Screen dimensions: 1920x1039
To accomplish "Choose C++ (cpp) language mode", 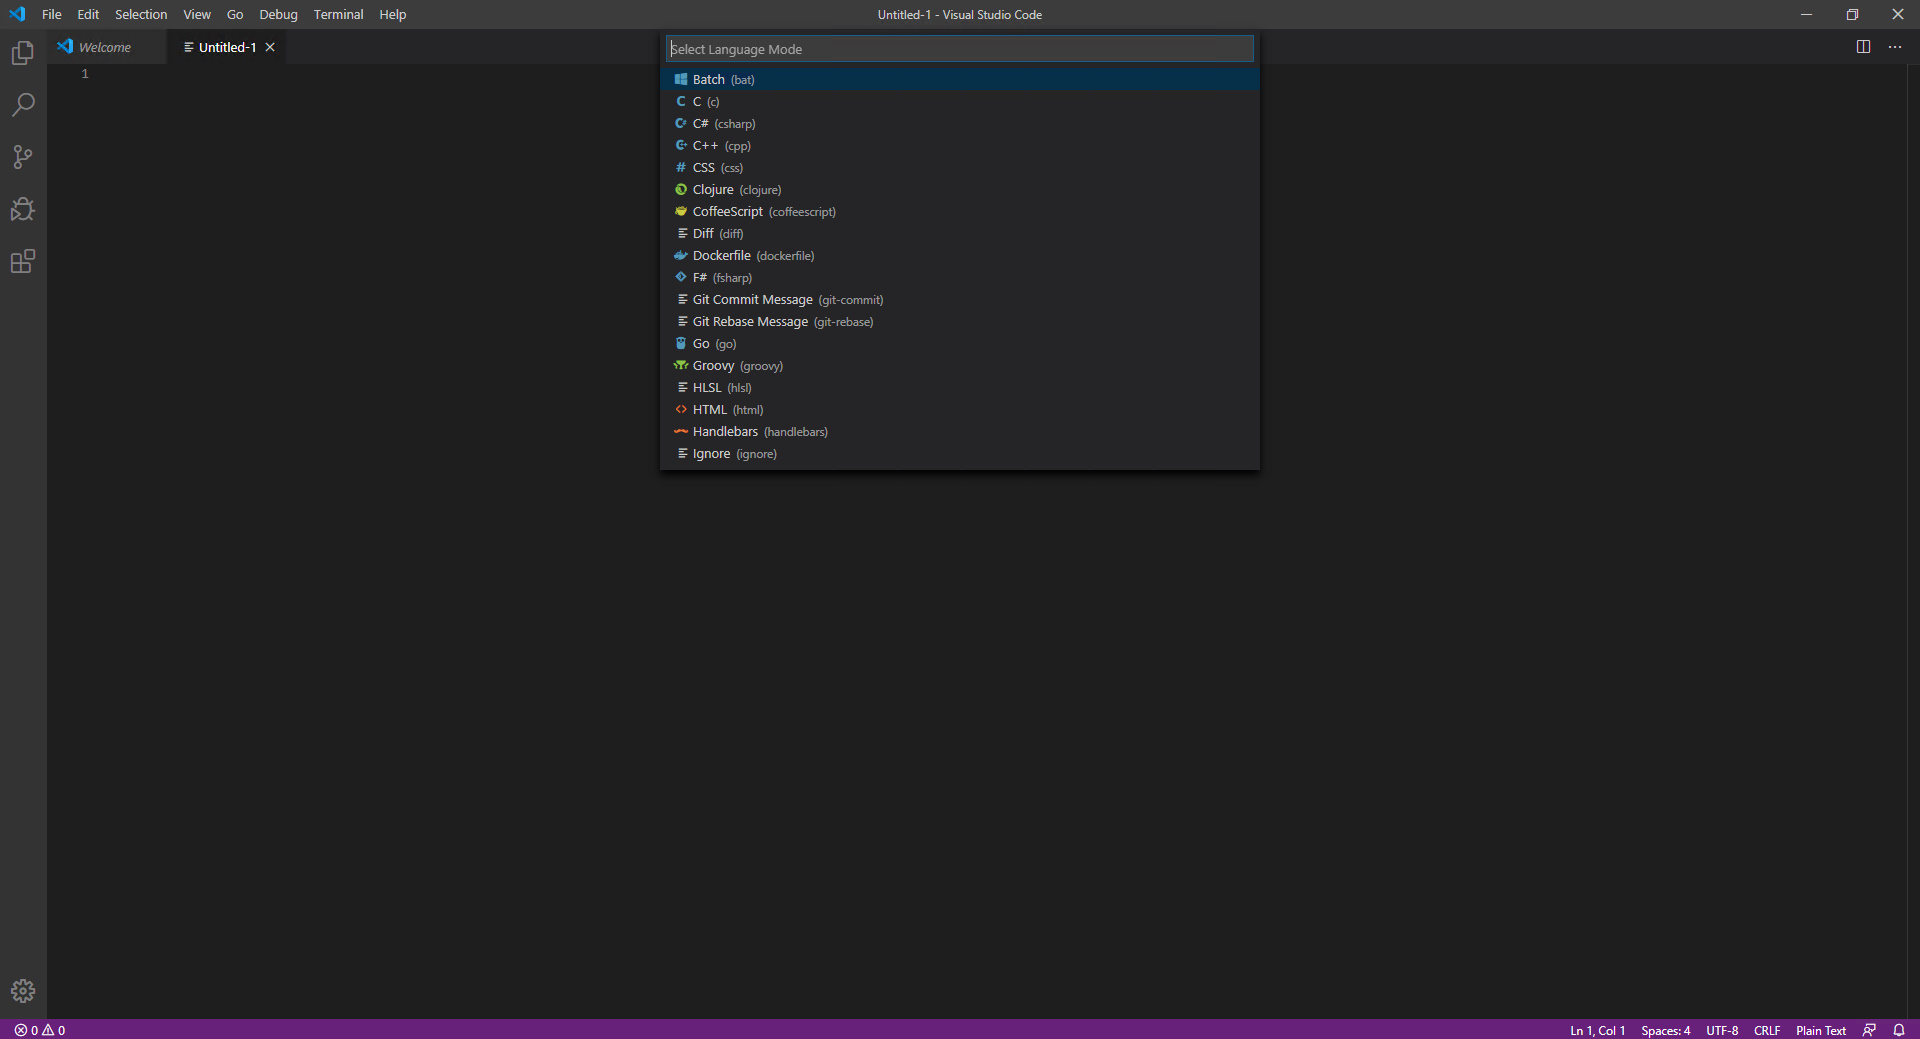I will [x=960, y=145].
